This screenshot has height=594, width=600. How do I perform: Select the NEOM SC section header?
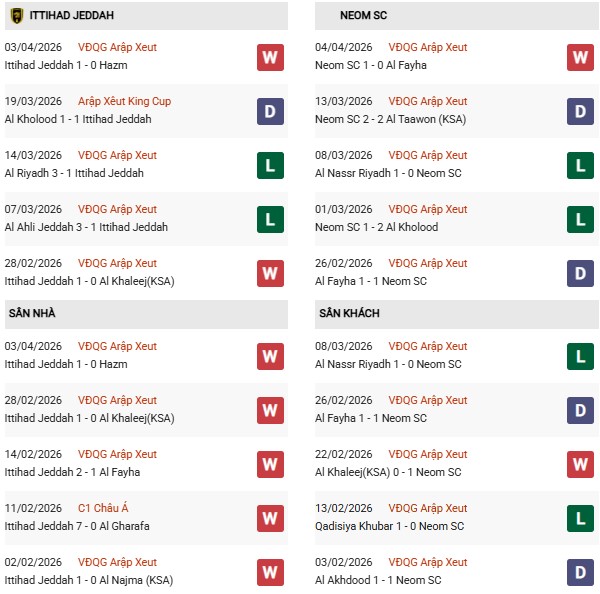coord(351,16)
